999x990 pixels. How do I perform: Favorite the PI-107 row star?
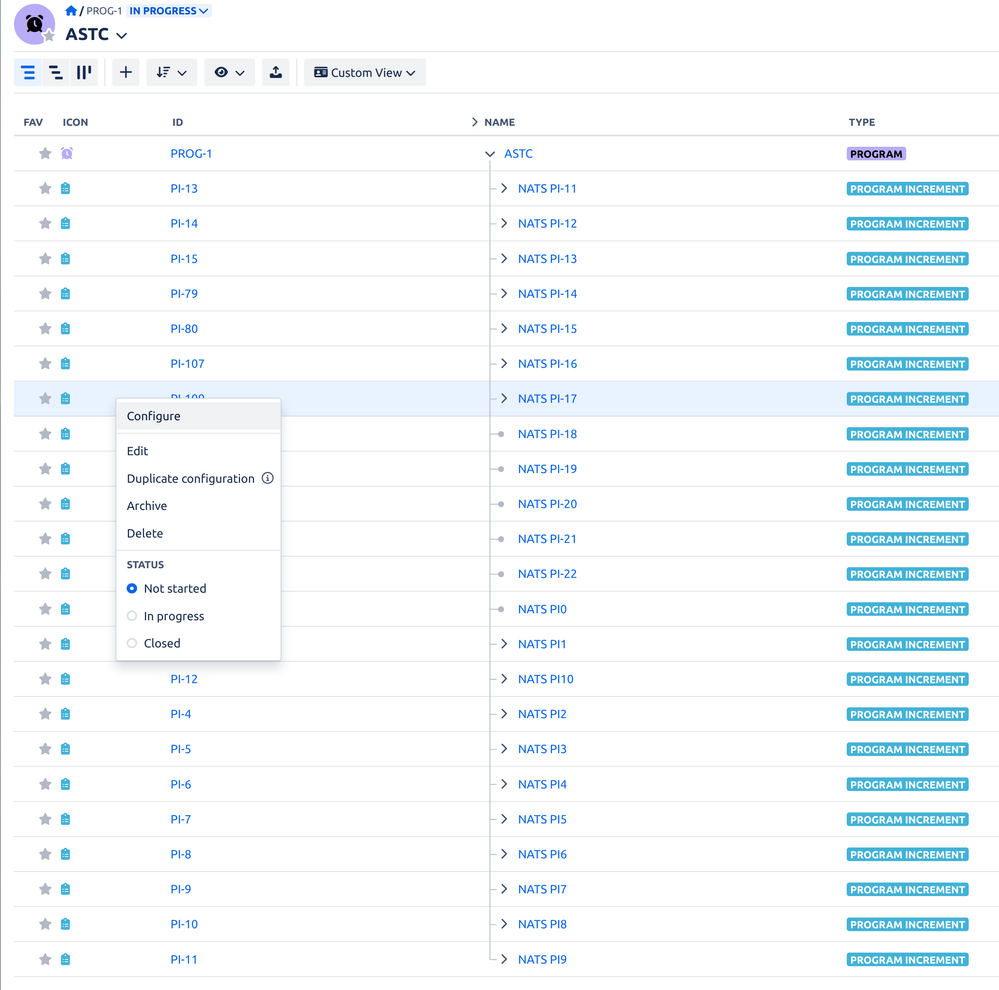[45, 364]
